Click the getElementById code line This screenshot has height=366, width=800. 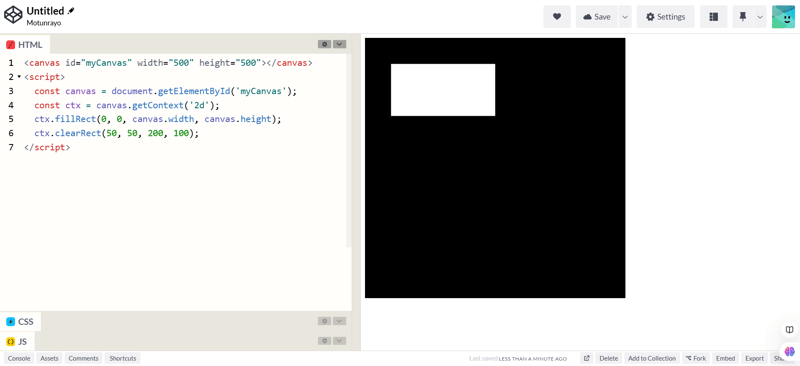(x=165, y=91)
